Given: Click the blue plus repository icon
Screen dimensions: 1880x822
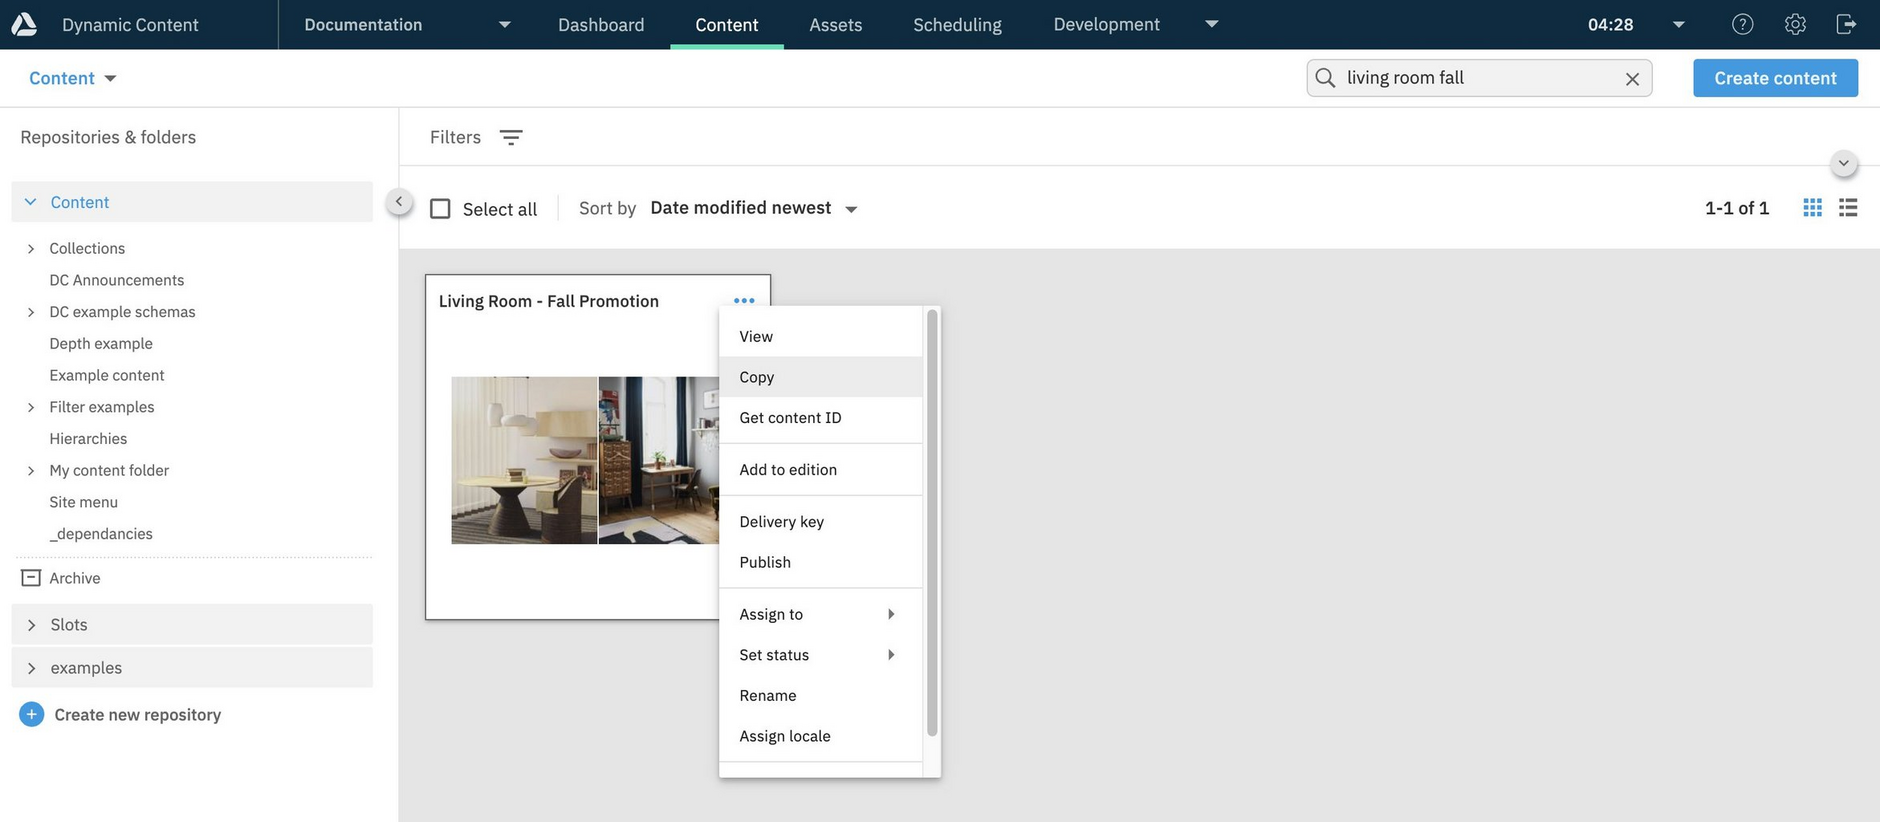Looking at the screenshot, I should [x=32, y=714].
